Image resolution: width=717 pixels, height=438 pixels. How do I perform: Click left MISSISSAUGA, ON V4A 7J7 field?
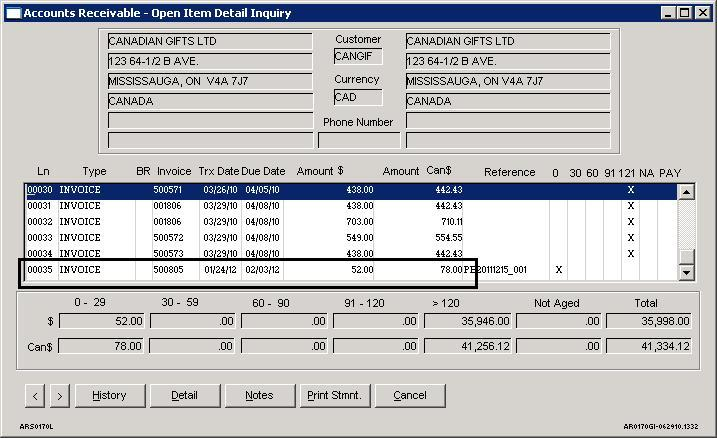[210, 81]
